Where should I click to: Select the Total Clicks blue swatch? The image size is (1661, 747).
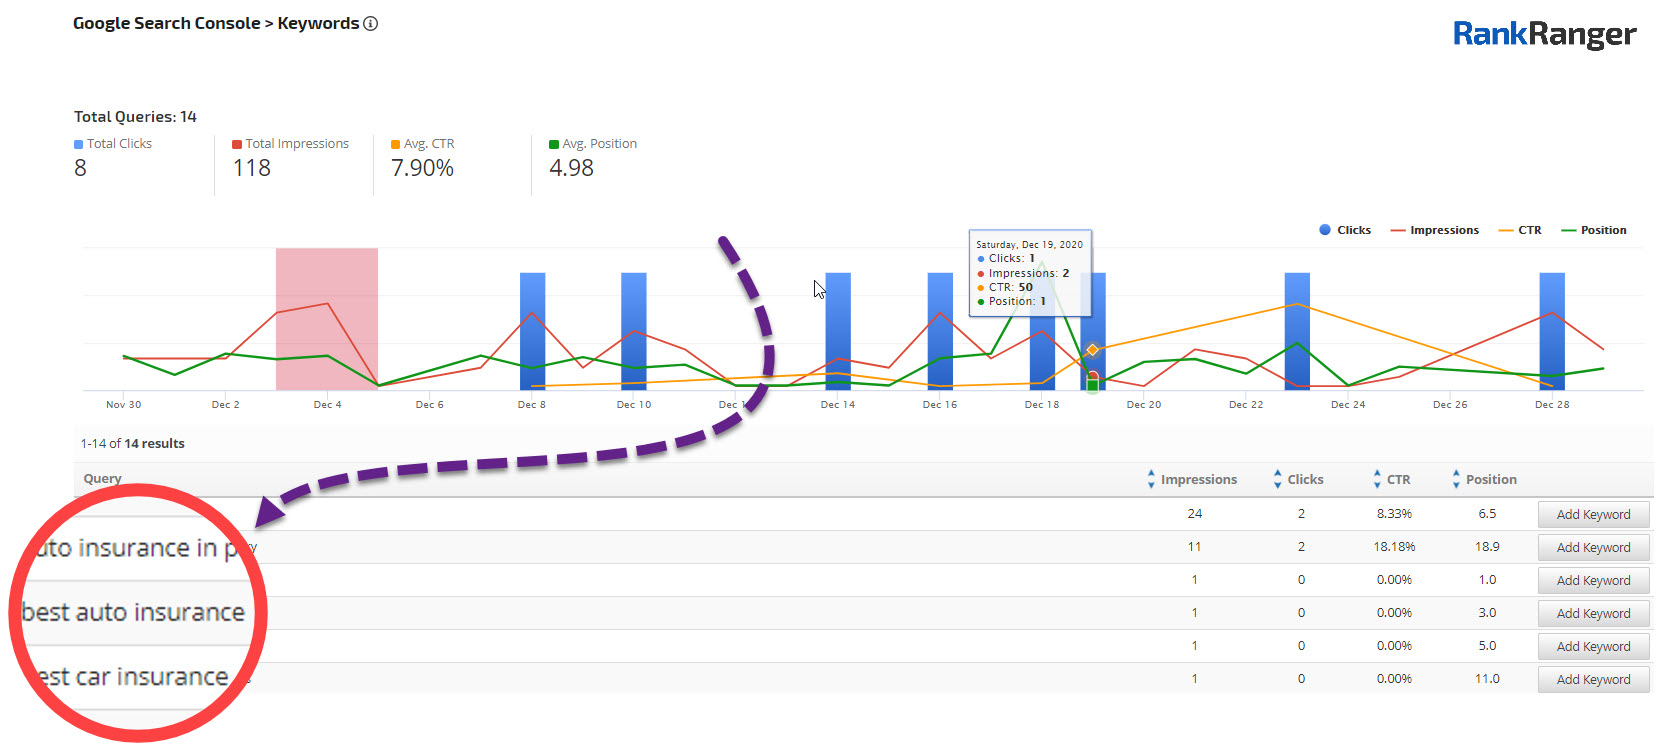click(79, 145)
